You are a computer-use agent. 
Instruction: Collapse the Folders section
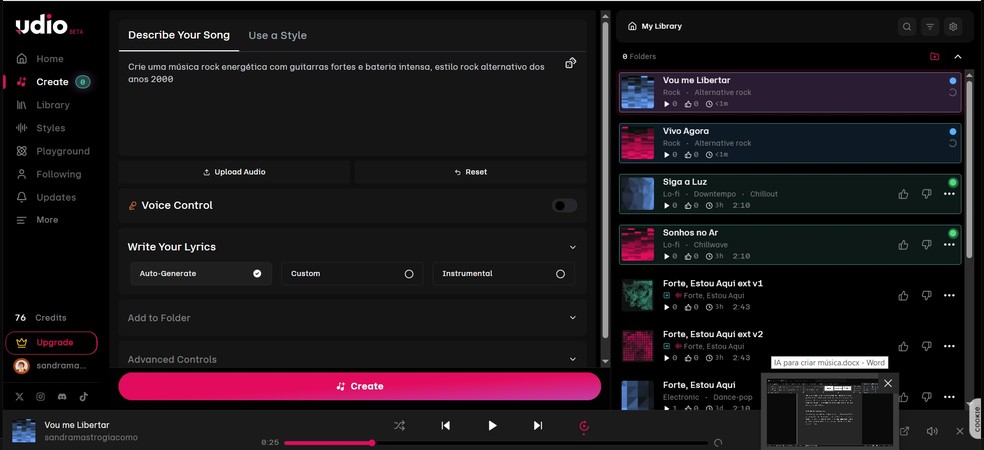pyautogui.click(x=958, y=56)
